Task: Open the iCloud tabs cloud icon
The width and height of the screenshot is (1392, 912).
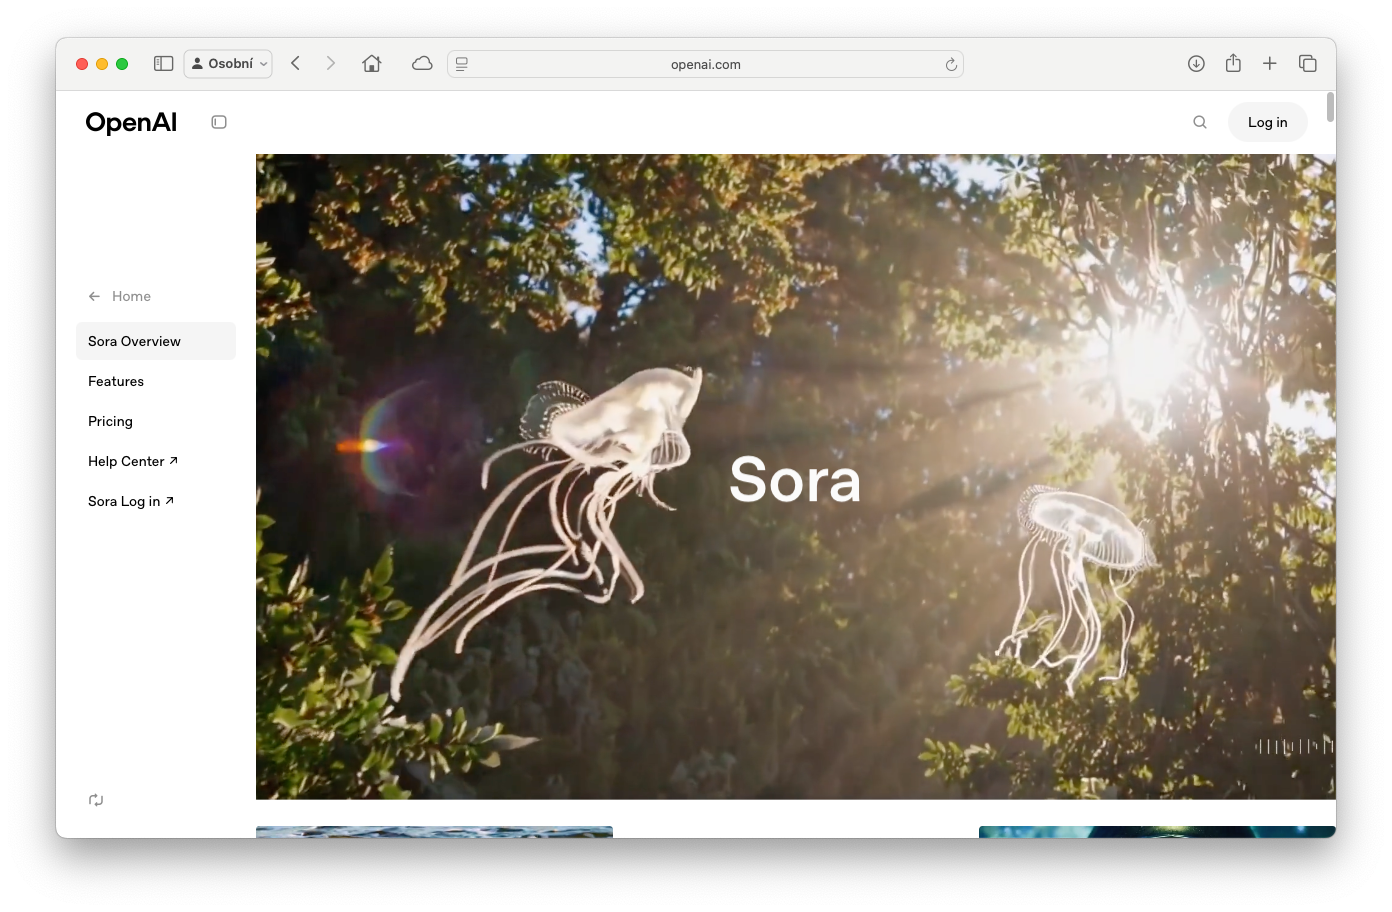Action: tap(422, 63)
